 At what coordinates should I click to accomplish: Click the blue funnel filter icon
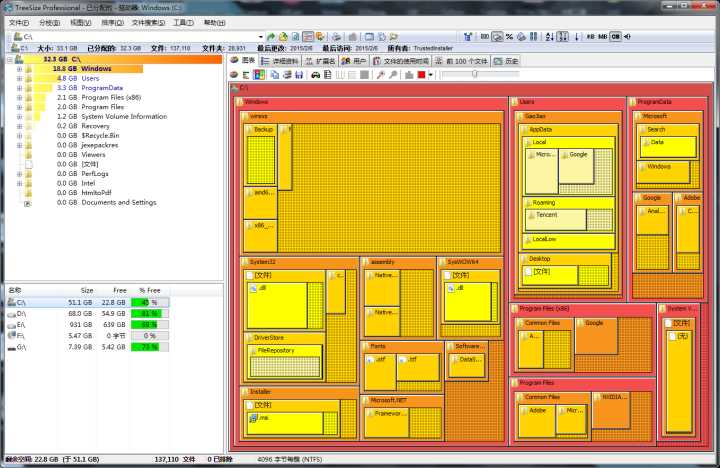click(x=468, y=37)
